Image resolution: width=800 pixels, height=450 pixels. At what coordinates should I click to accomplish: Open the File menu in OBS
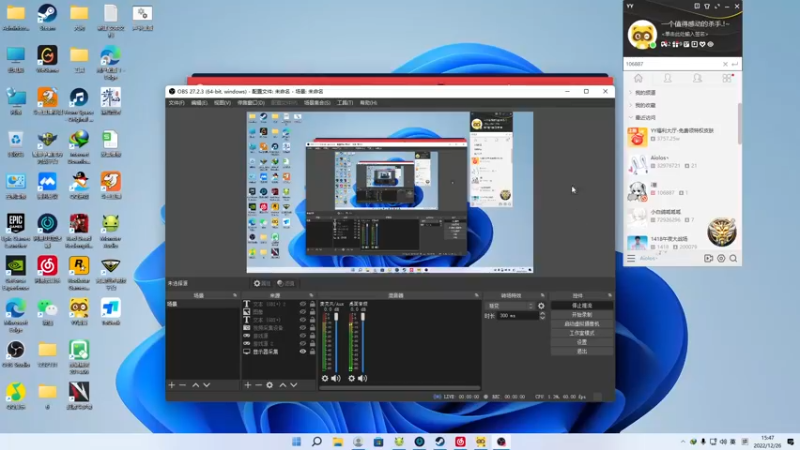coord(177,103)
